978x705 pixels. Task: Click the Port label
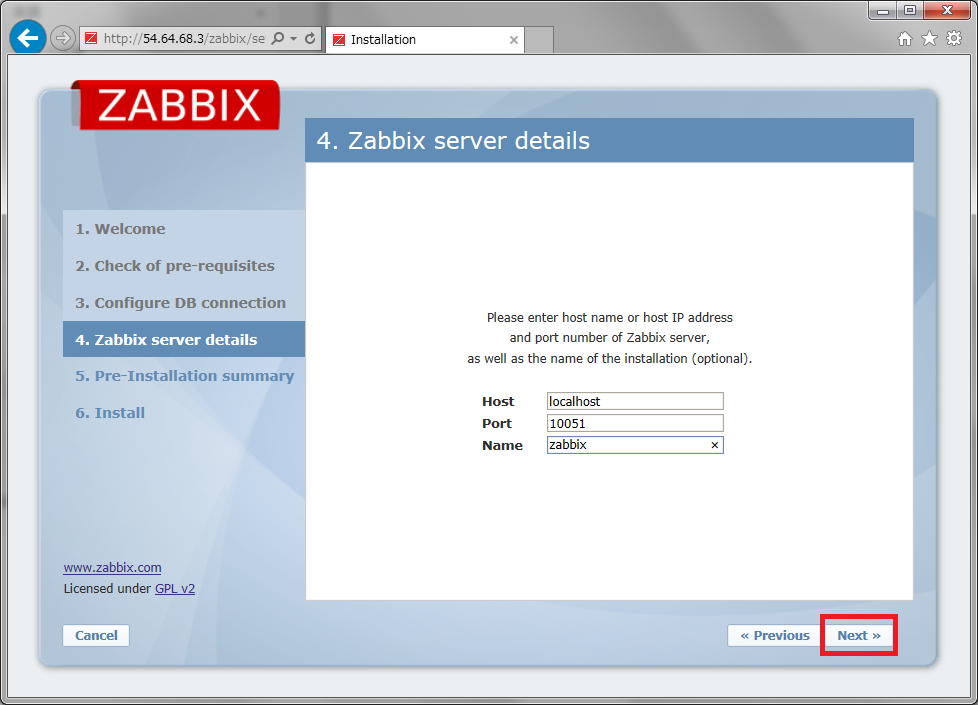tap(496, 424)
